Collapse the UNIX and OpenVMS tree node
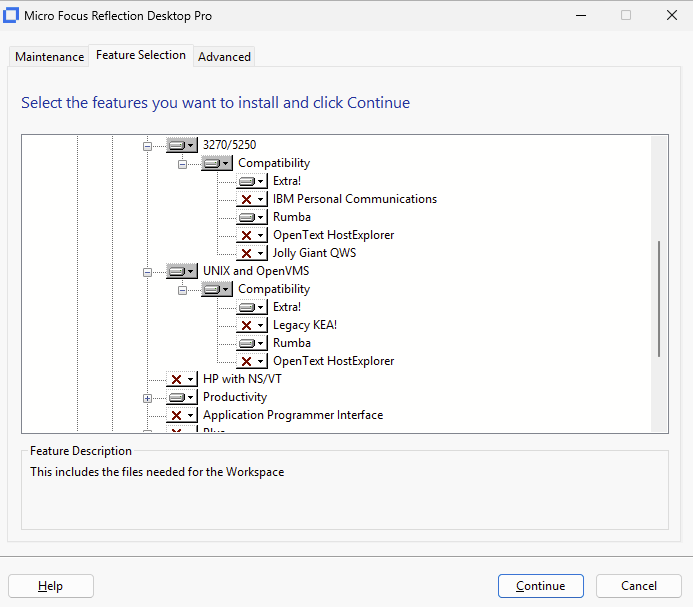Viewport: 693px width, 607px height. pos(148,272)
